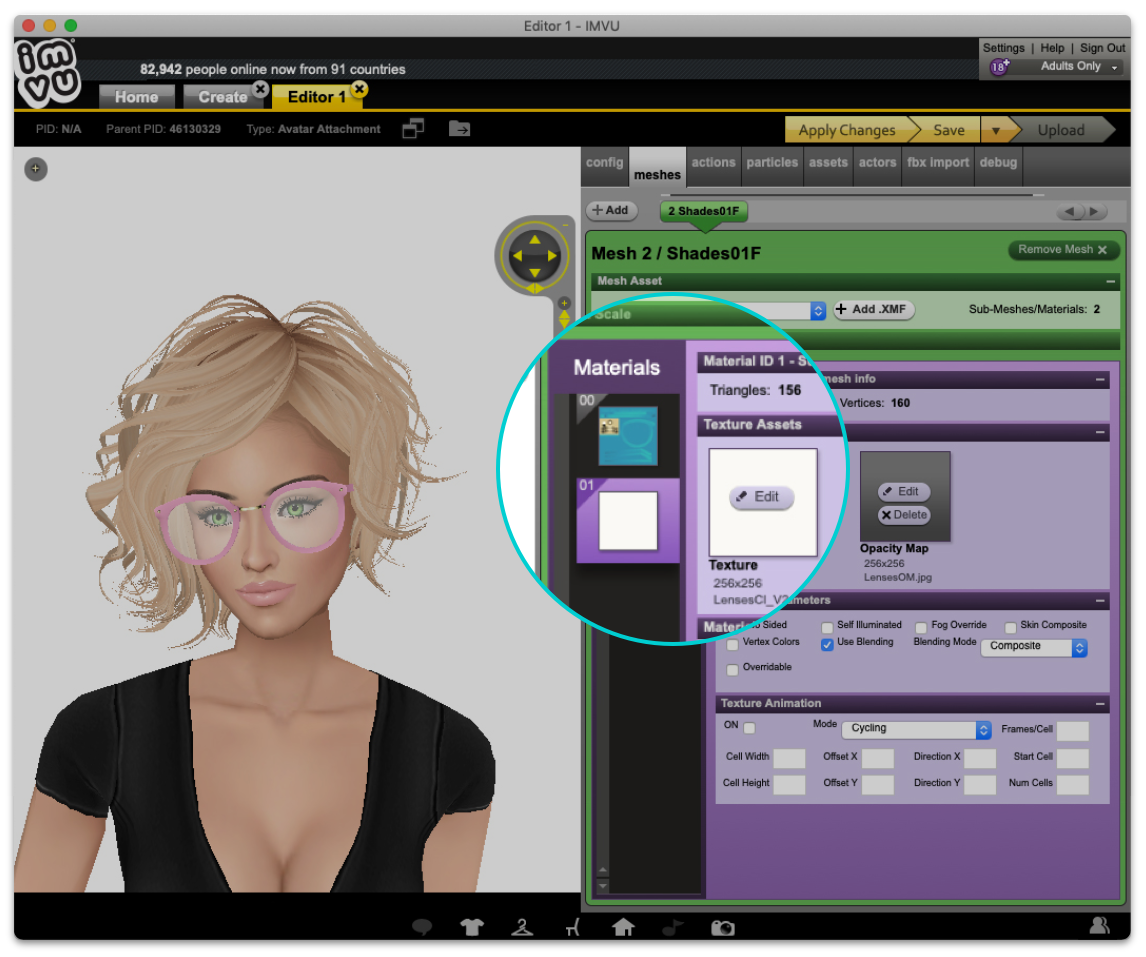Click the Upload button
Screen dimensions: 1146x957
coord(1061,130)
